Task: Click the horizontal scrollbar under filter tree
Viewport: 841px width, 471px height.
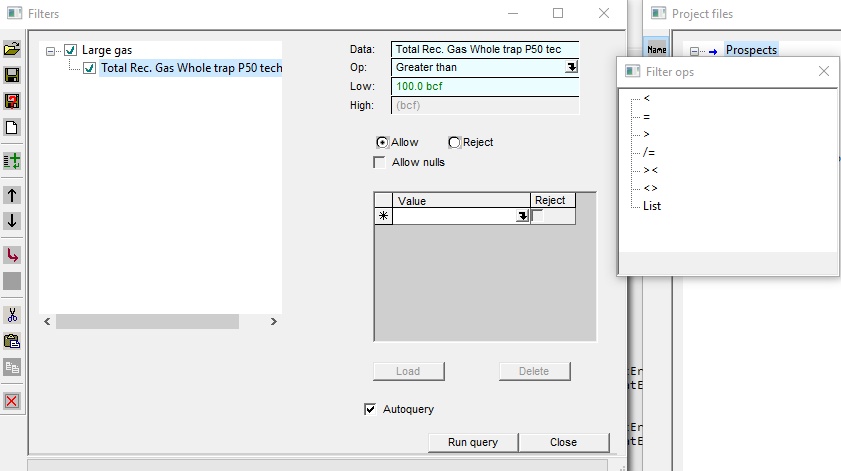Action: coord(147,321)
